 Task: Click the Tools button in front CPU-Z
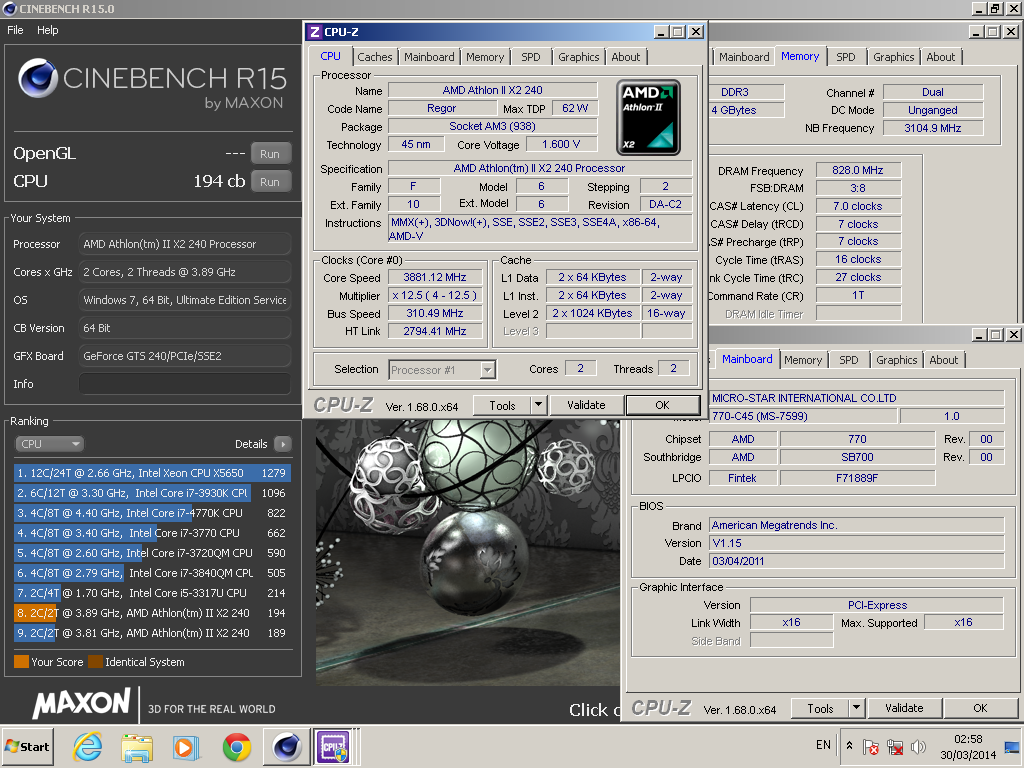coord(502,406)
